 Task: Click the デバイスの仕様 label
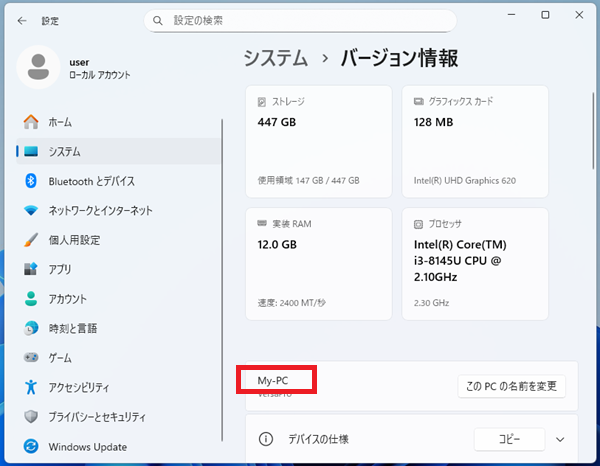pyautogui.click(x=318, y=439)
